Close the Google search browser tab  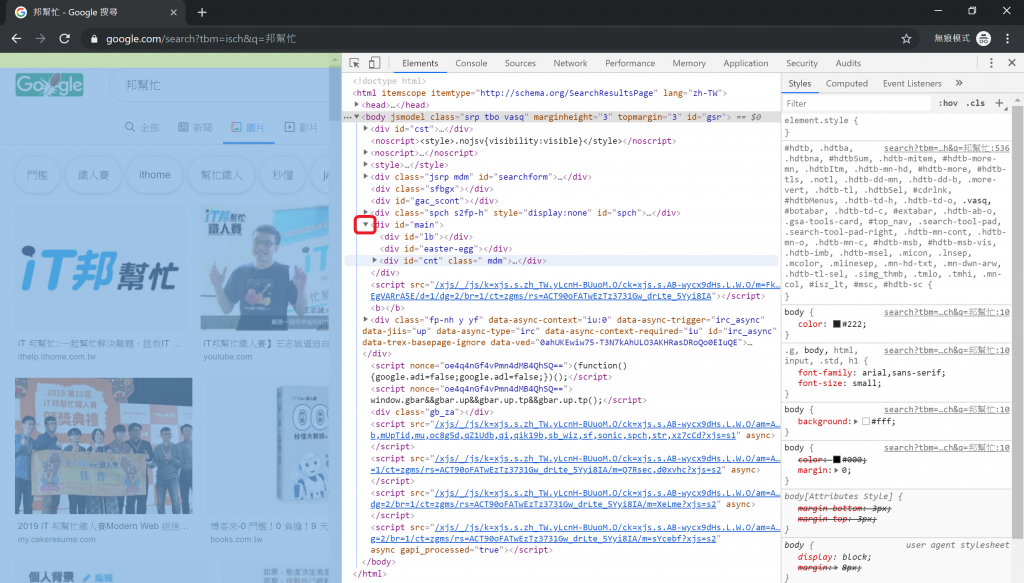(173, 12)
